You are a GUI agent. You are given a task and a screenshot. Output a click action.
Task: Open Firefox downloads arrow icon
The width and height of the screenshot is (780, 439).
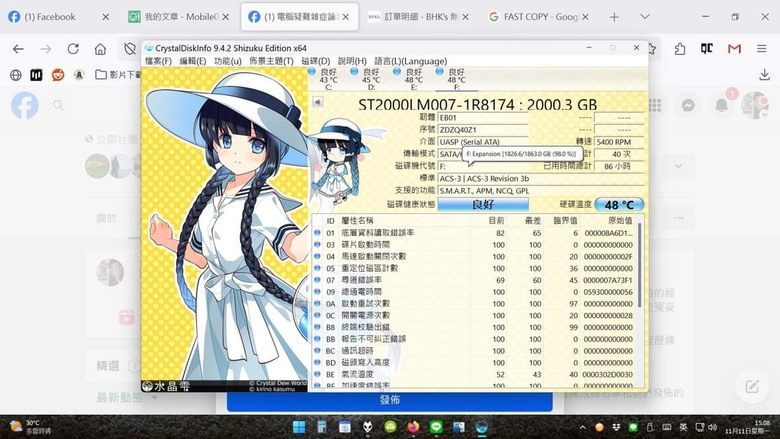pos(765,75)
